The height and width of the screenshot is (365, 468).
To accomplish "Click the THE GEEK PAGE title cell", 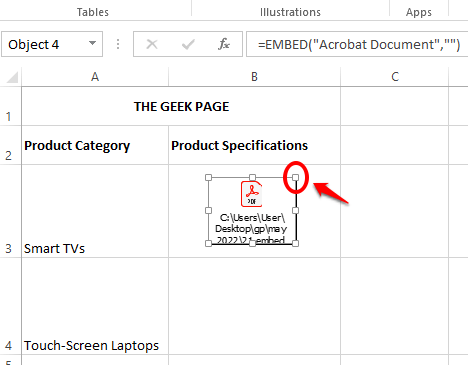I will coord(181,107).
